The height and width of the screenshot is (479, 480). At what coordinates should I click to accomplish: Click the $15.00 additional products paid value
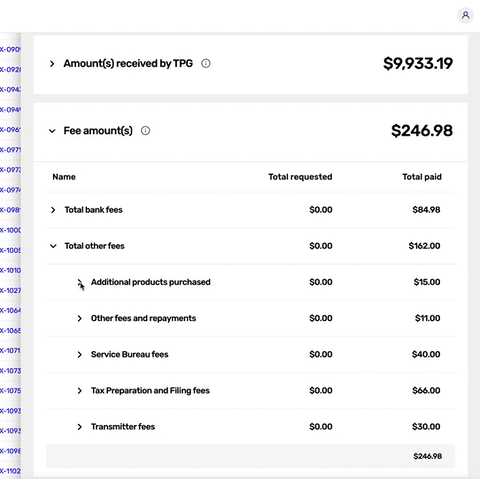pyautogui.click(x=427, y=282)
